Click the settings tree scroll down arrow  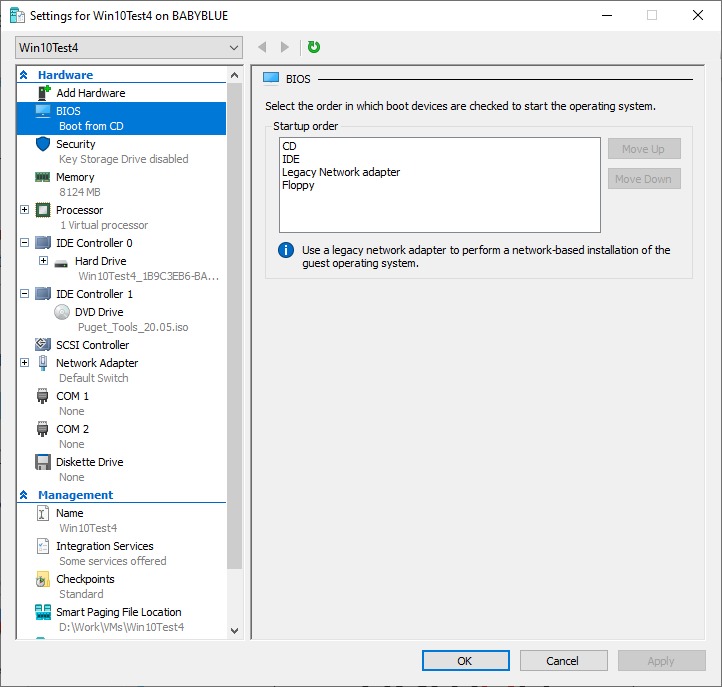(x=235, y=630)
